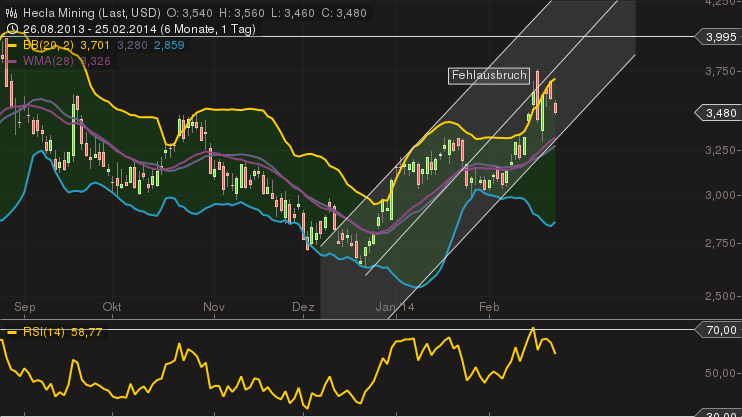Click the clock icon next to date range
The image size is (742, 417).
(12, 29)
